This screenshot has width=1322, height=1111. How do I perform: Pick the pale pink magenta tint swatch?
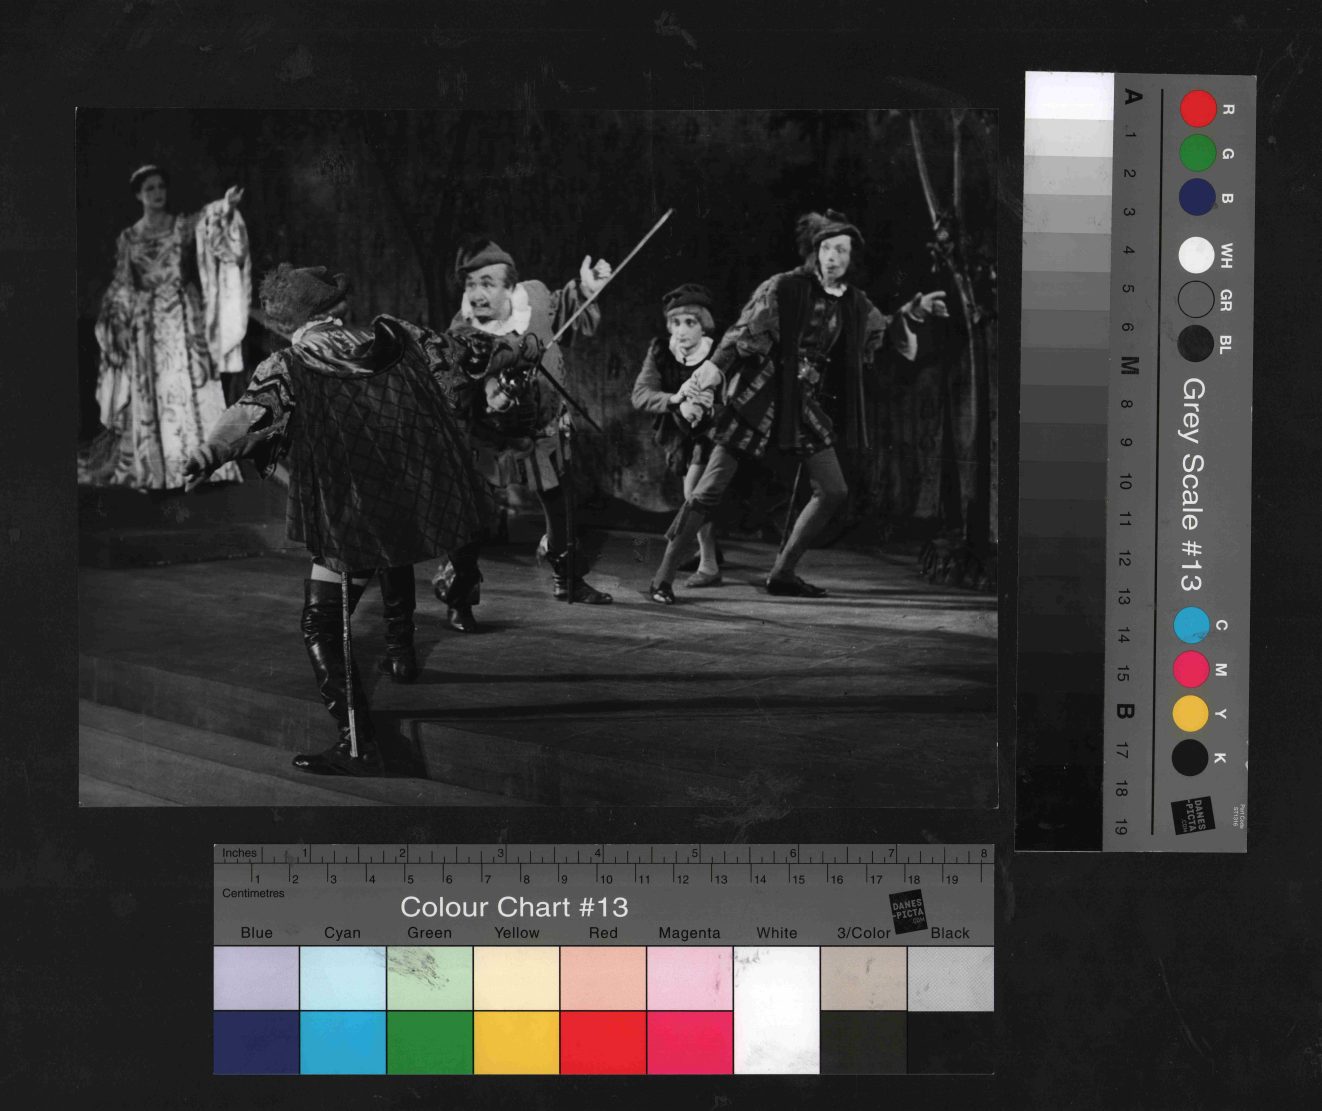coord(690,978)
